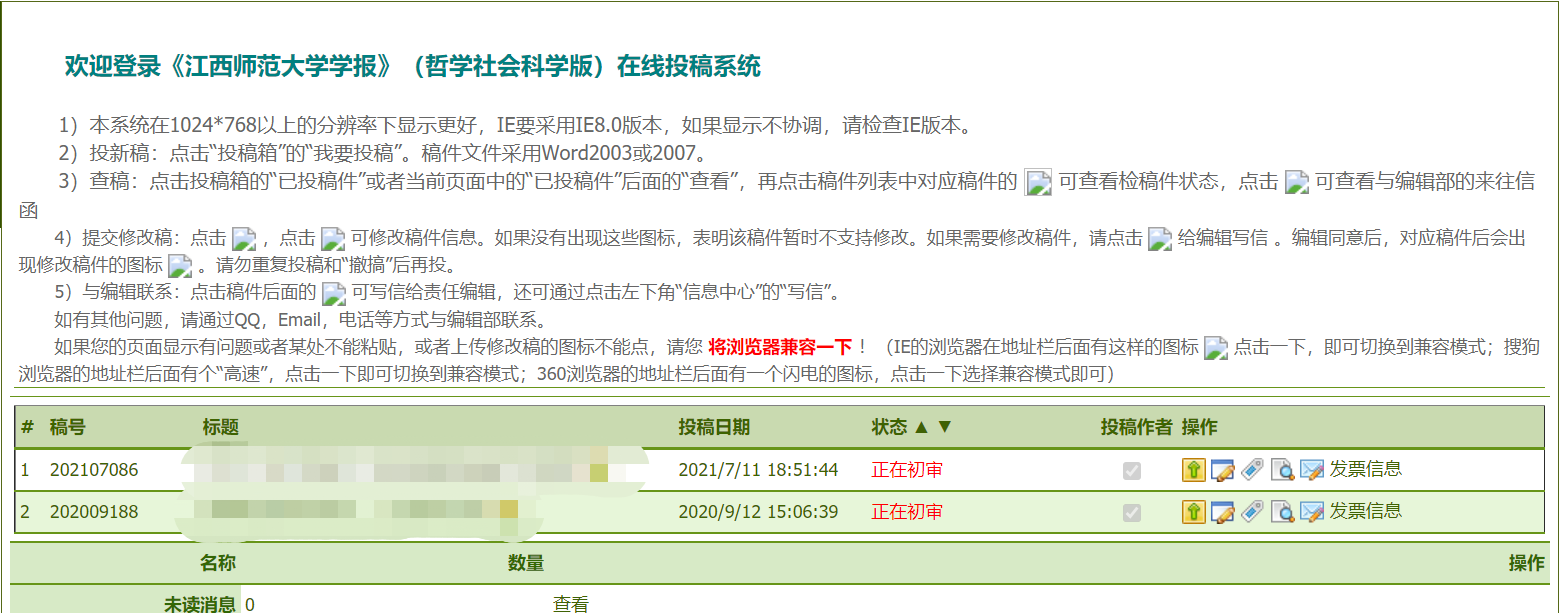Click edit-info pencil icon for manuscript 202107086
Screen dimensions: 1560x613
[1222, 470]
